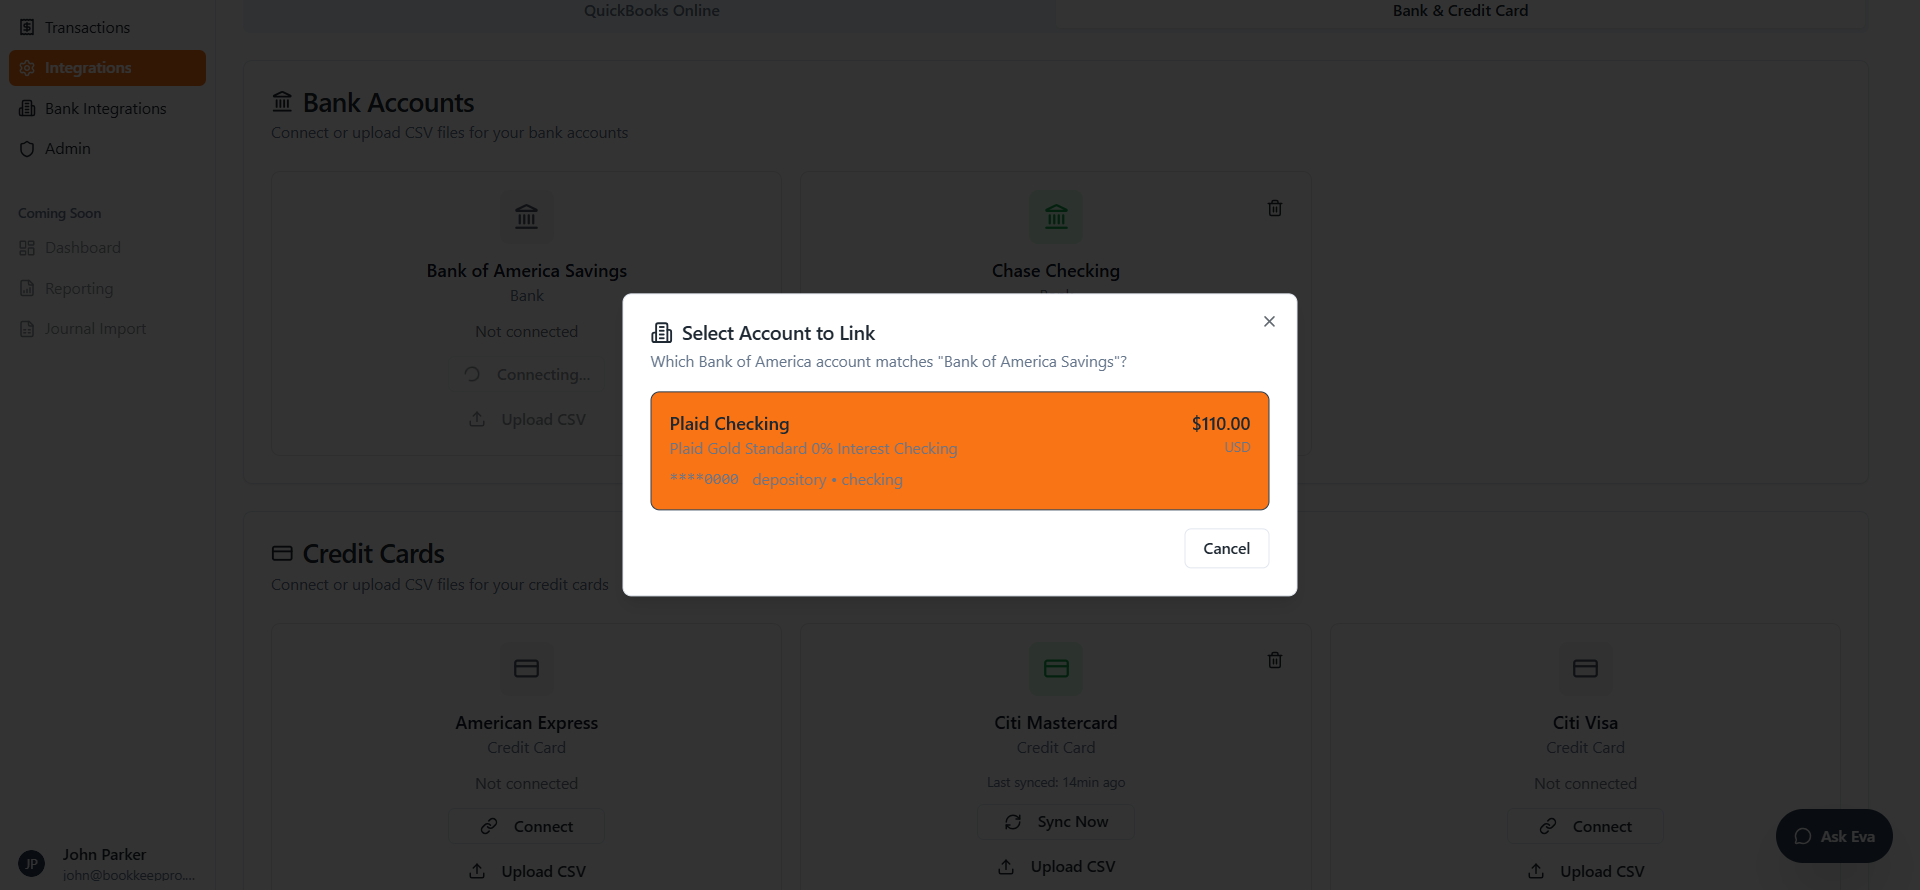
Task: Click the Citi Mastercard card icon
Action: coord(1056,668)
